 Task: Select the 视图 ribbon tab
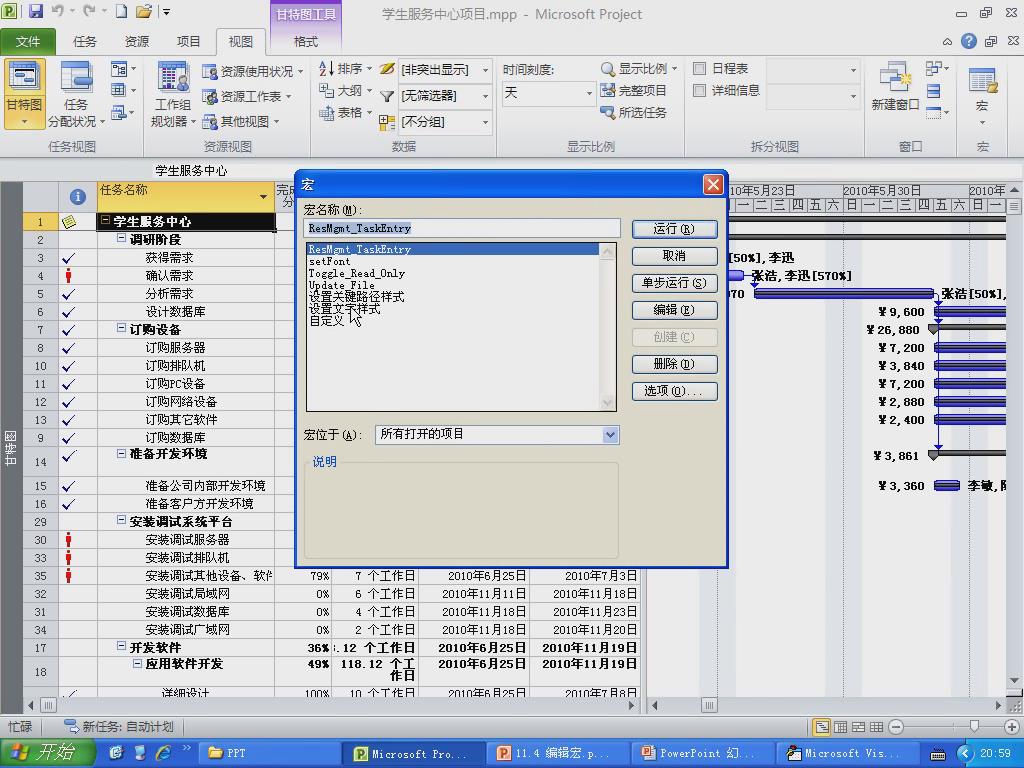click(x=240, y=42)
